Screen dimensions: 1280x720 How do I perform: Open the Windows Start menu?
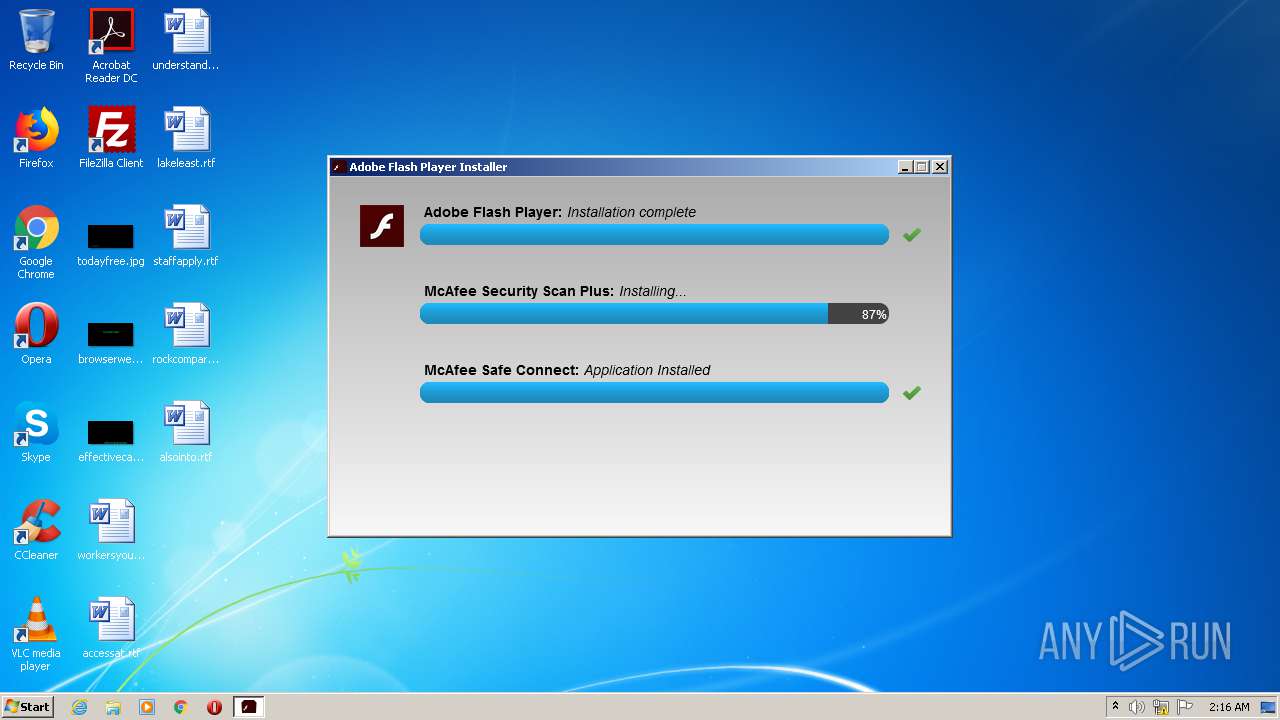coord(27,707)
